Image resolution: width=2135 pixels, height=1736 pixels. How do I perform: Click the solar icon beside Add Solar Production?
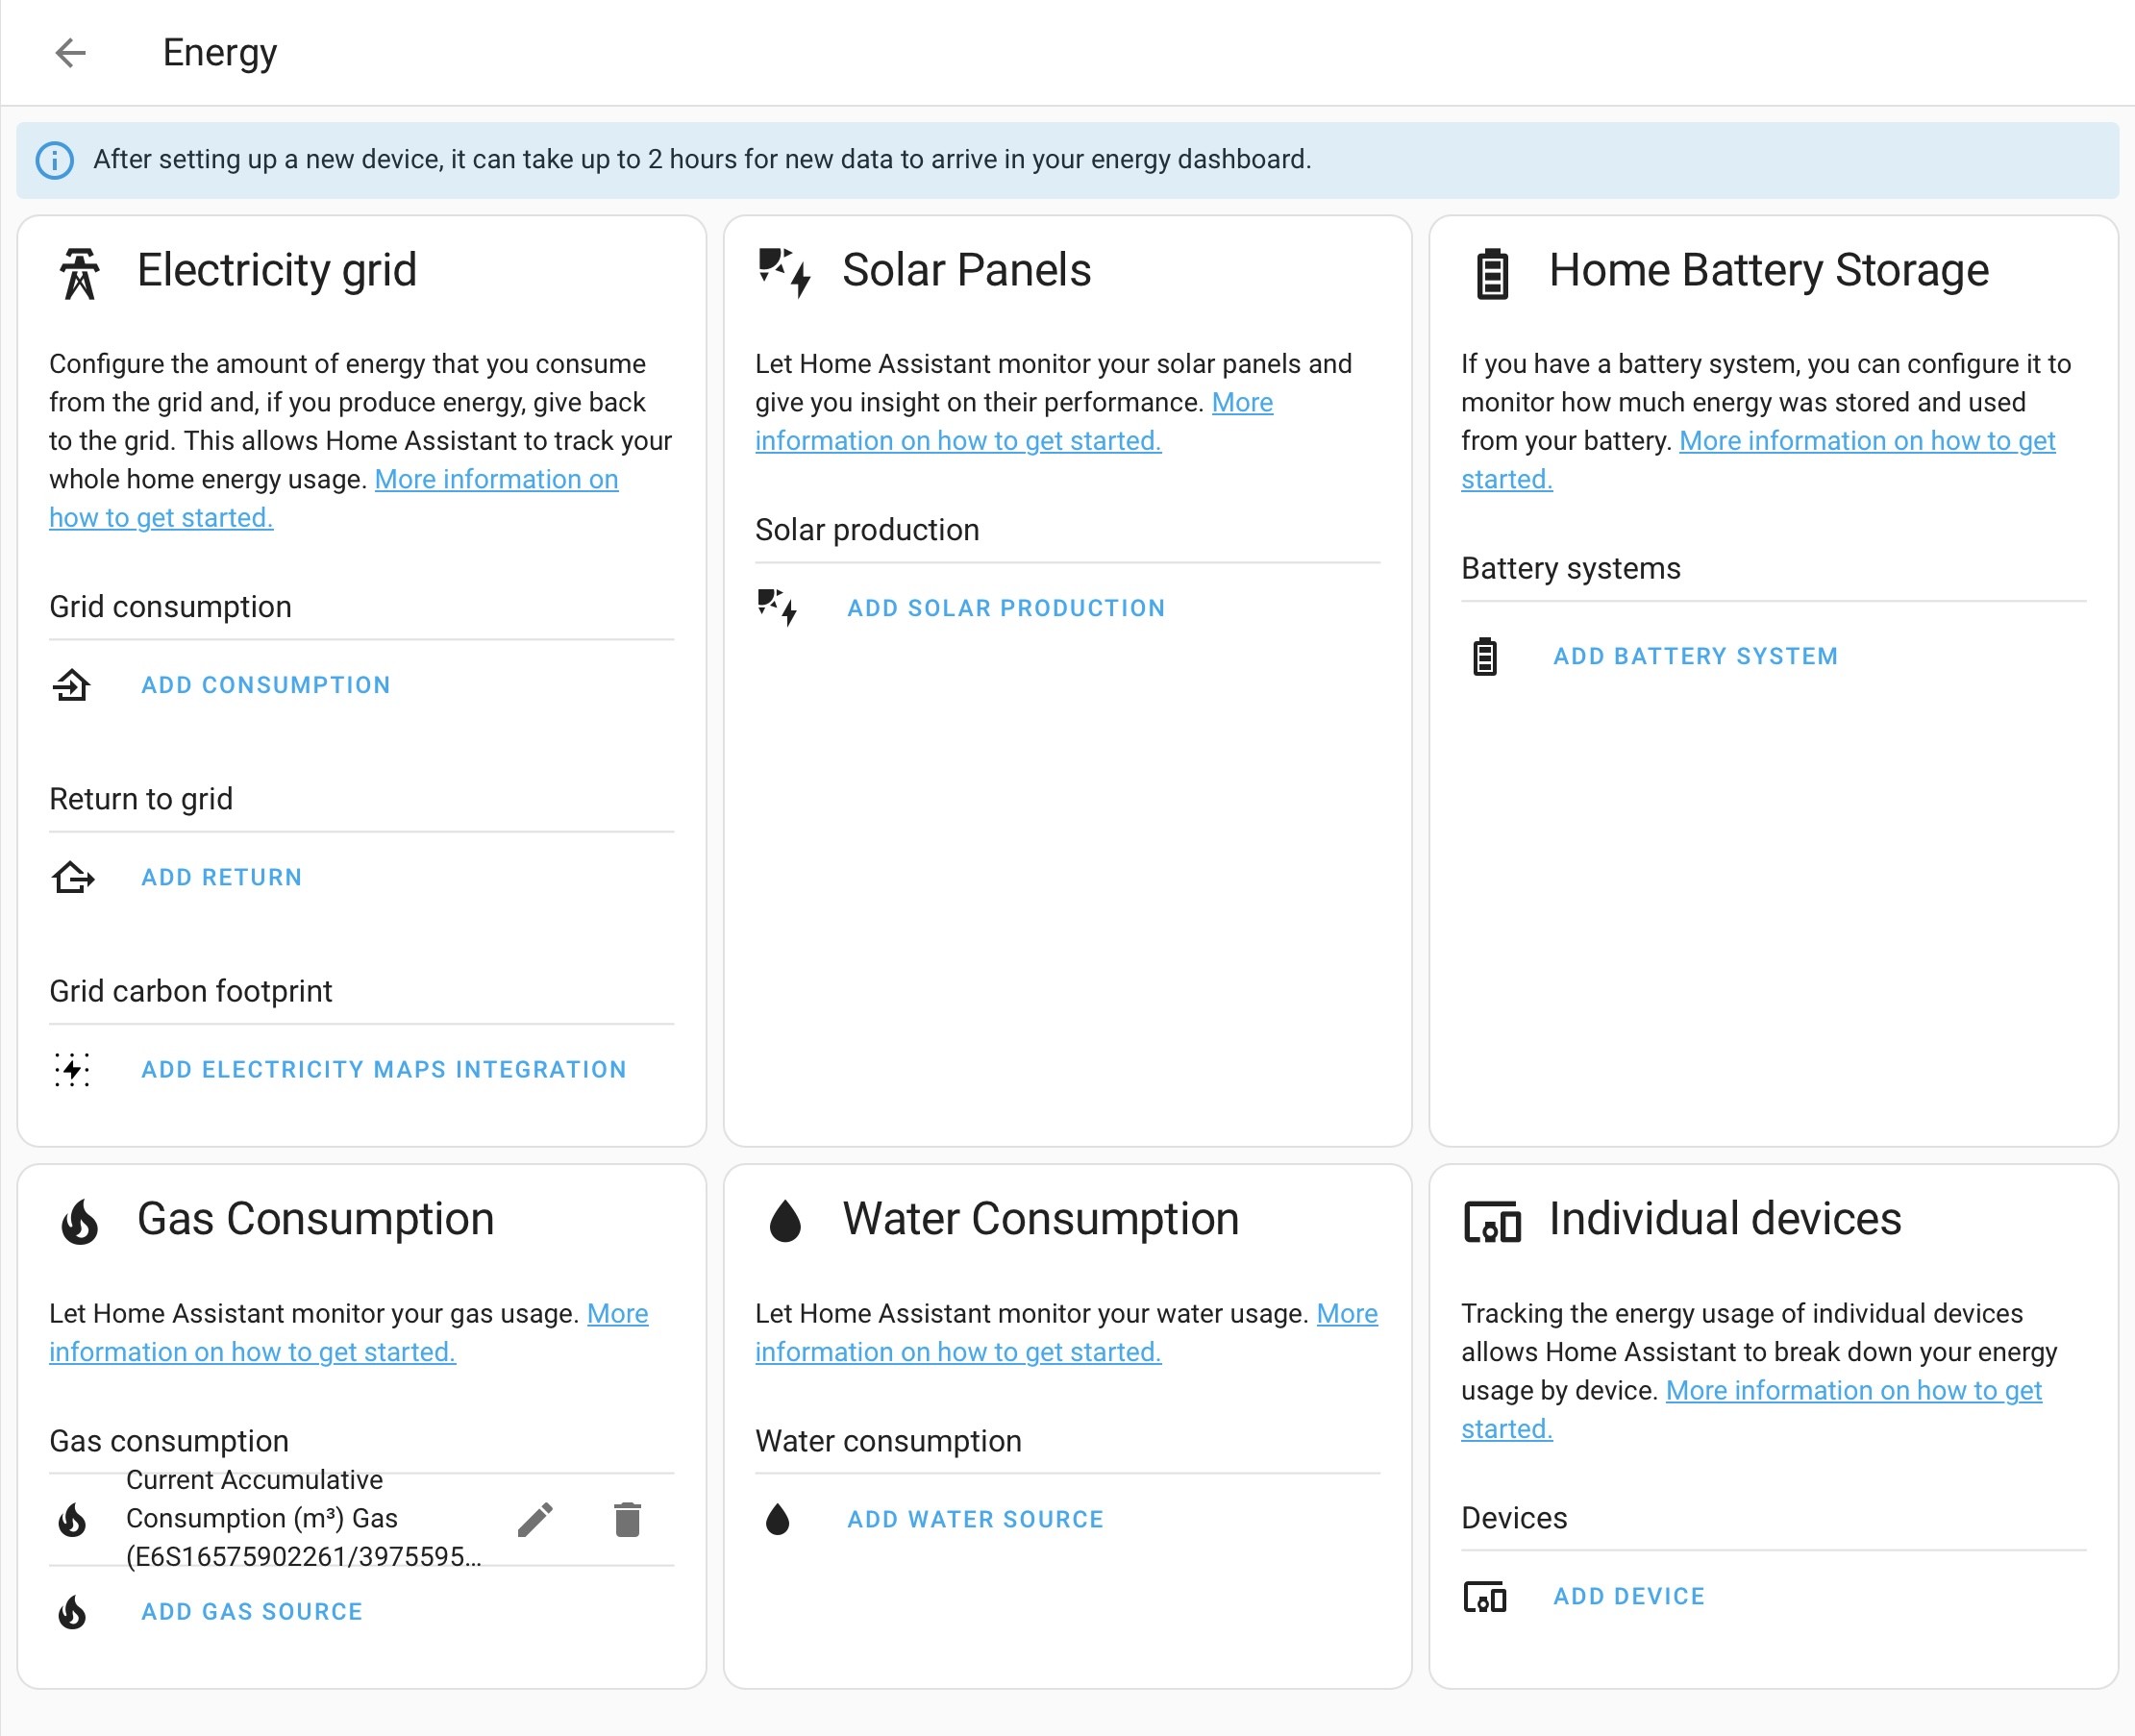point(778,608)
